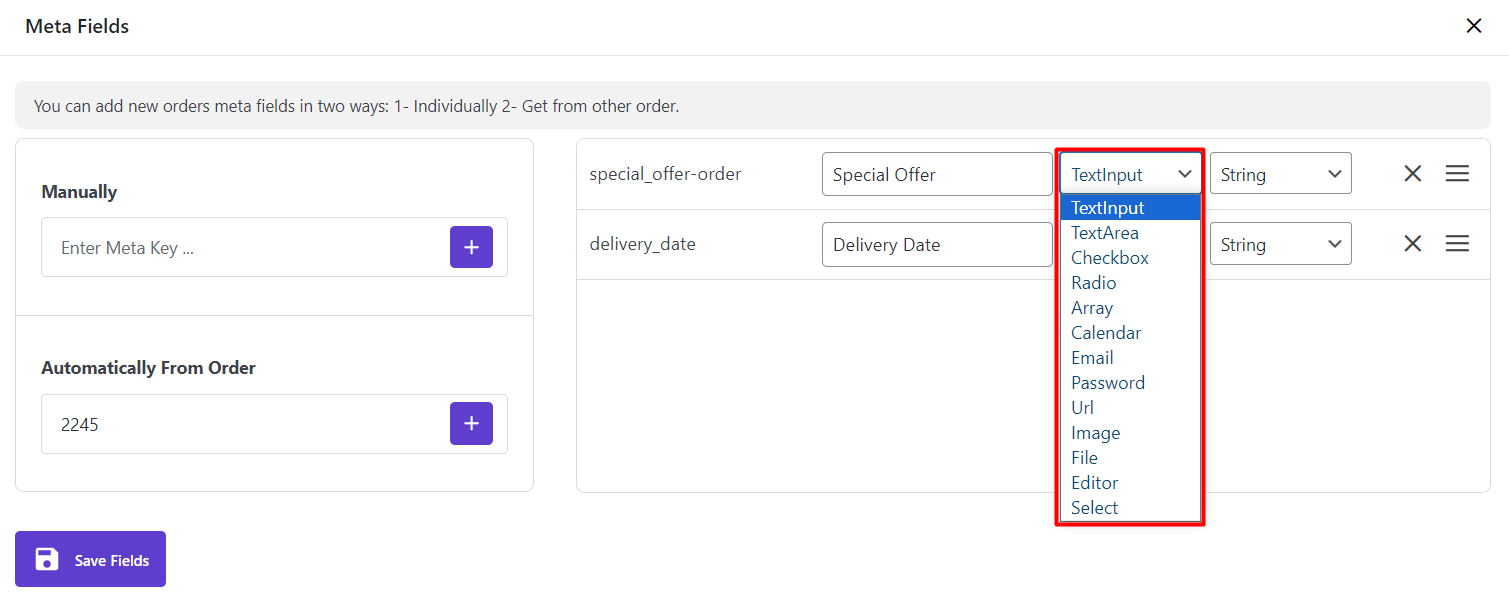Select TextArea in the dropdown list
This screenshot has width=1509, height=603.
(x=1105, y=233)
